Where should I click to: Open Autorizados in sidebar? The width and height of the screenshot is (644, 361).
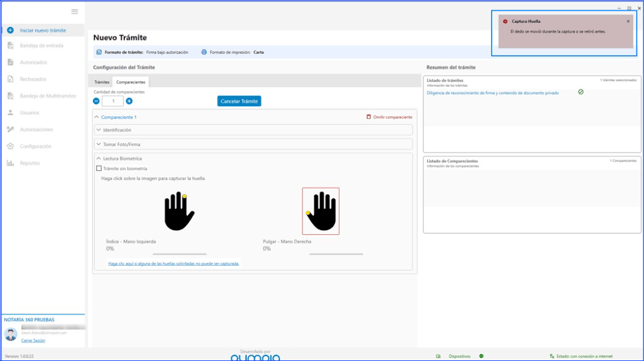click(x=33, y=62)
